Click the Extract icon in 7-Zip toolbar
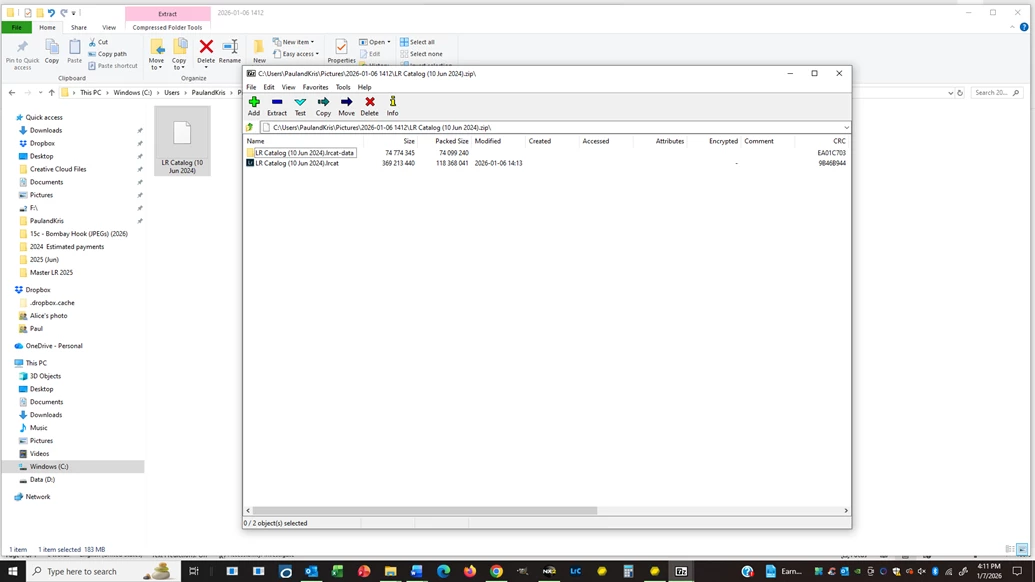 click(x=277, y=105)
